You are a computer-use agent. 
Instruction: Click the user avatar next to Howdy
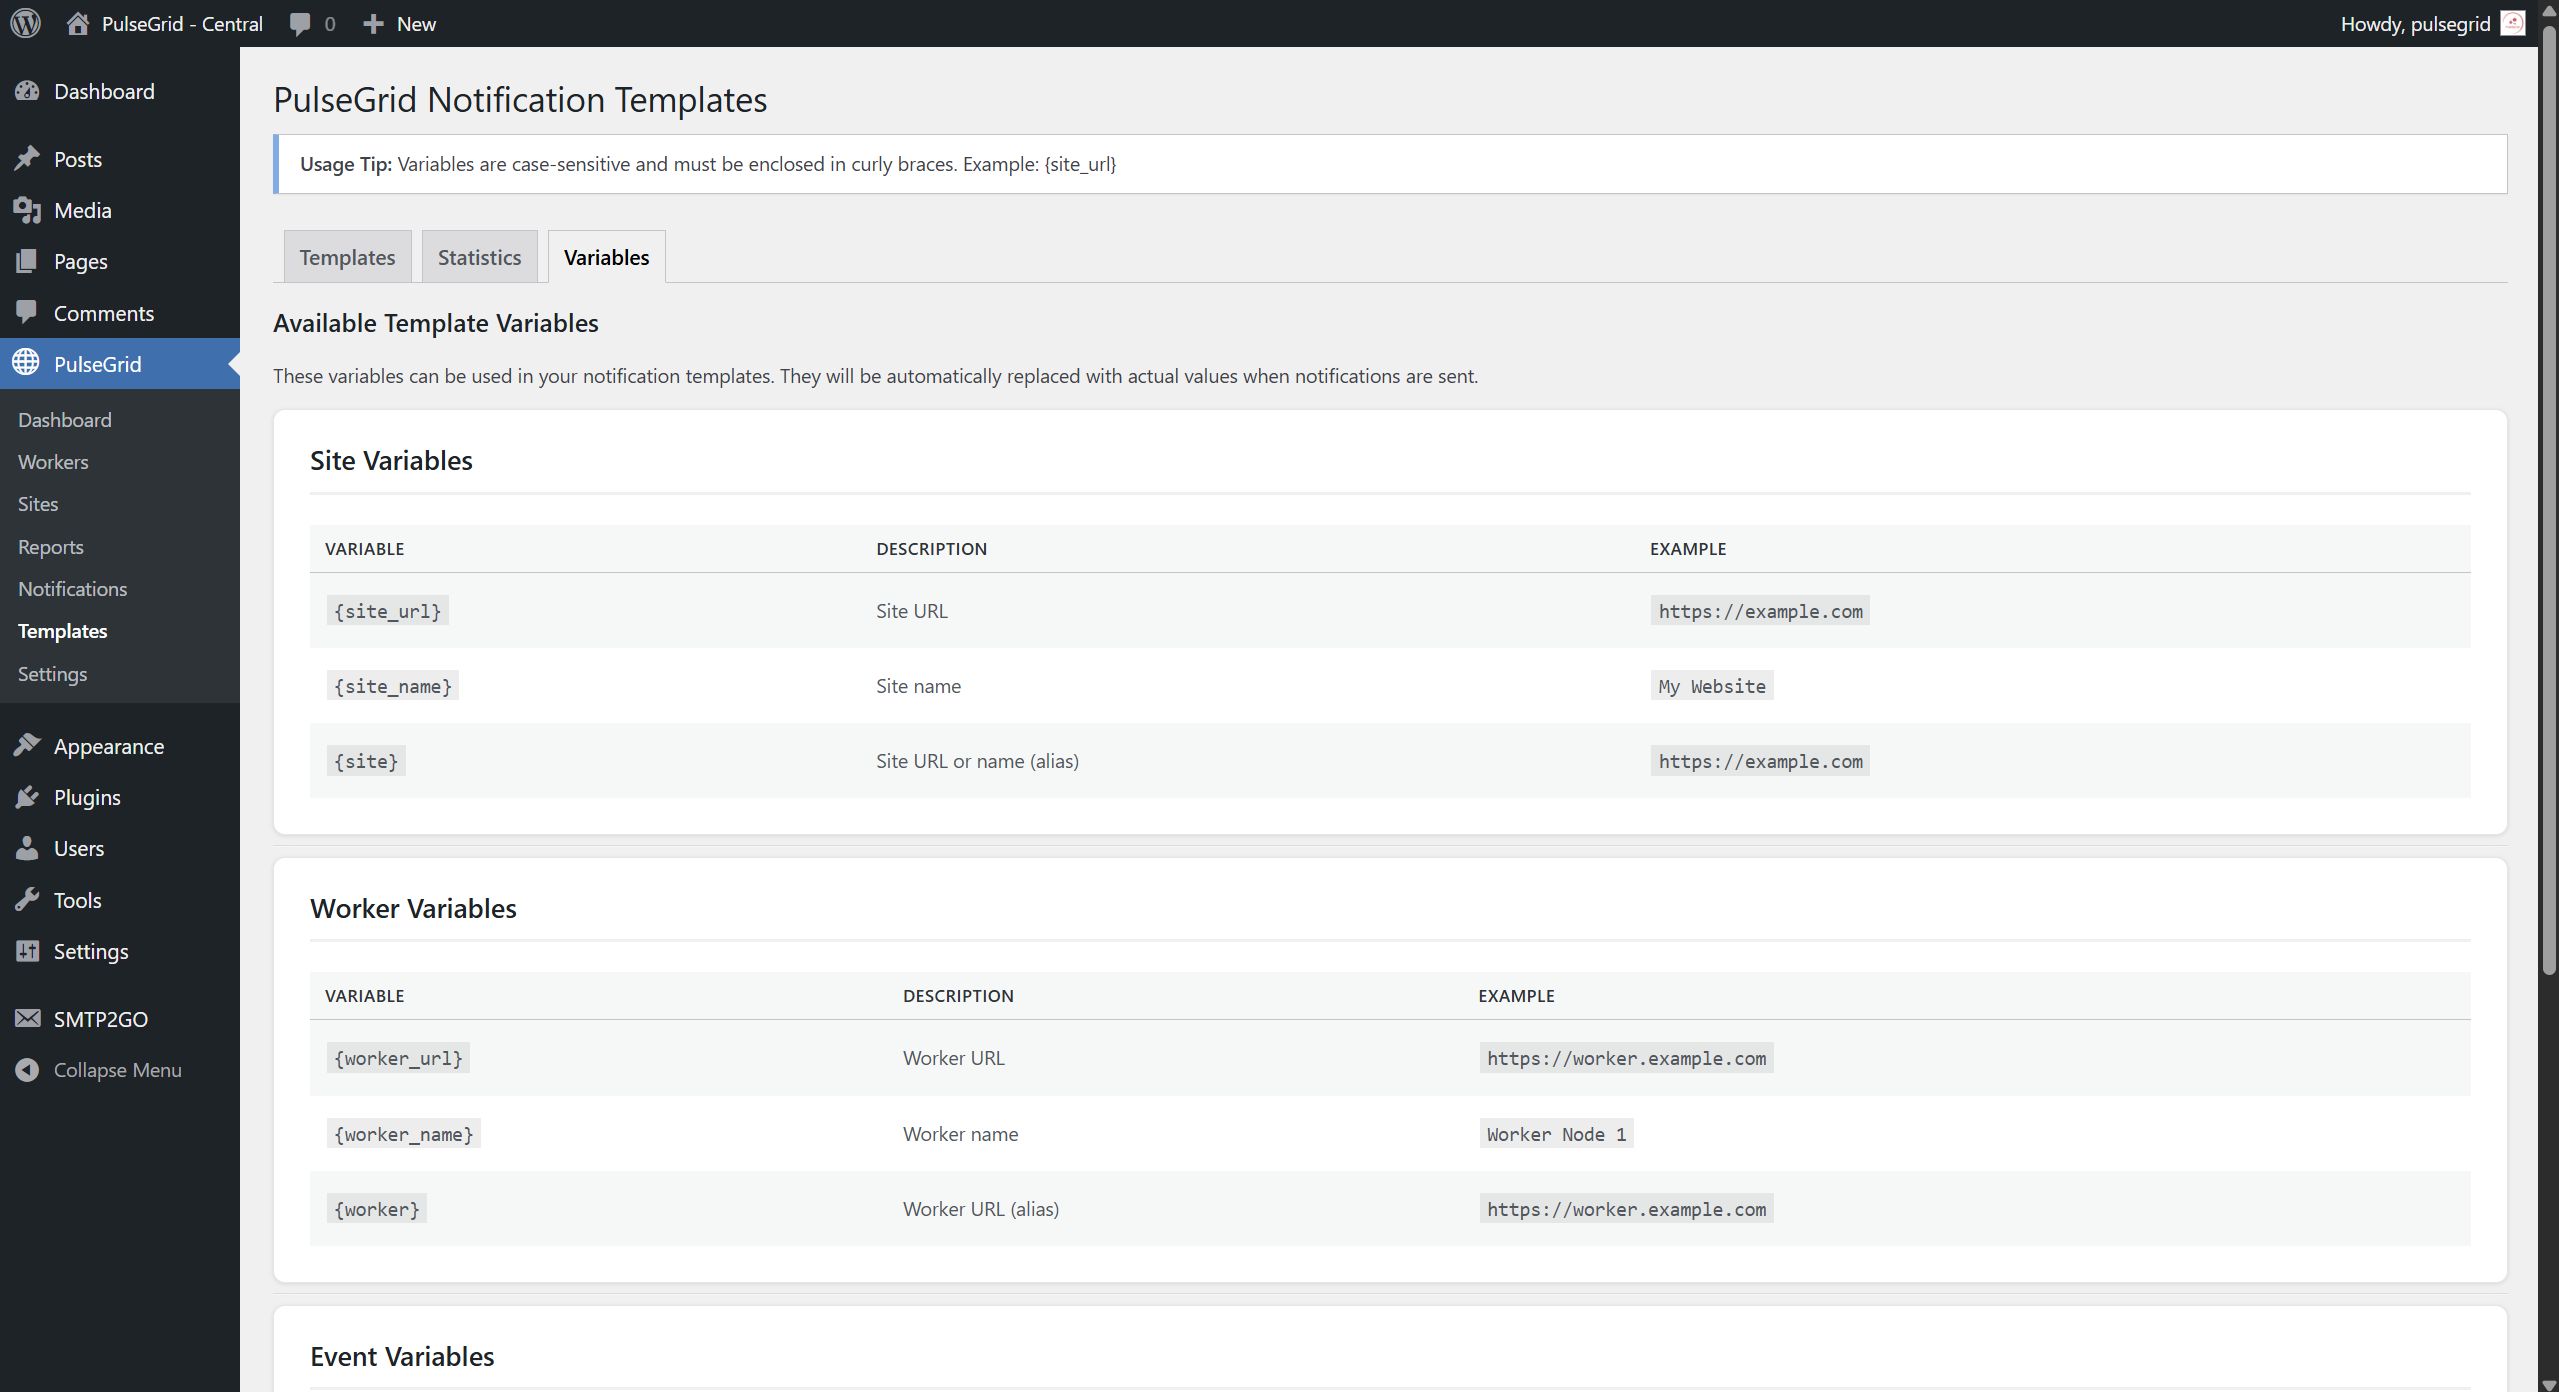[x=2513, y=23]
